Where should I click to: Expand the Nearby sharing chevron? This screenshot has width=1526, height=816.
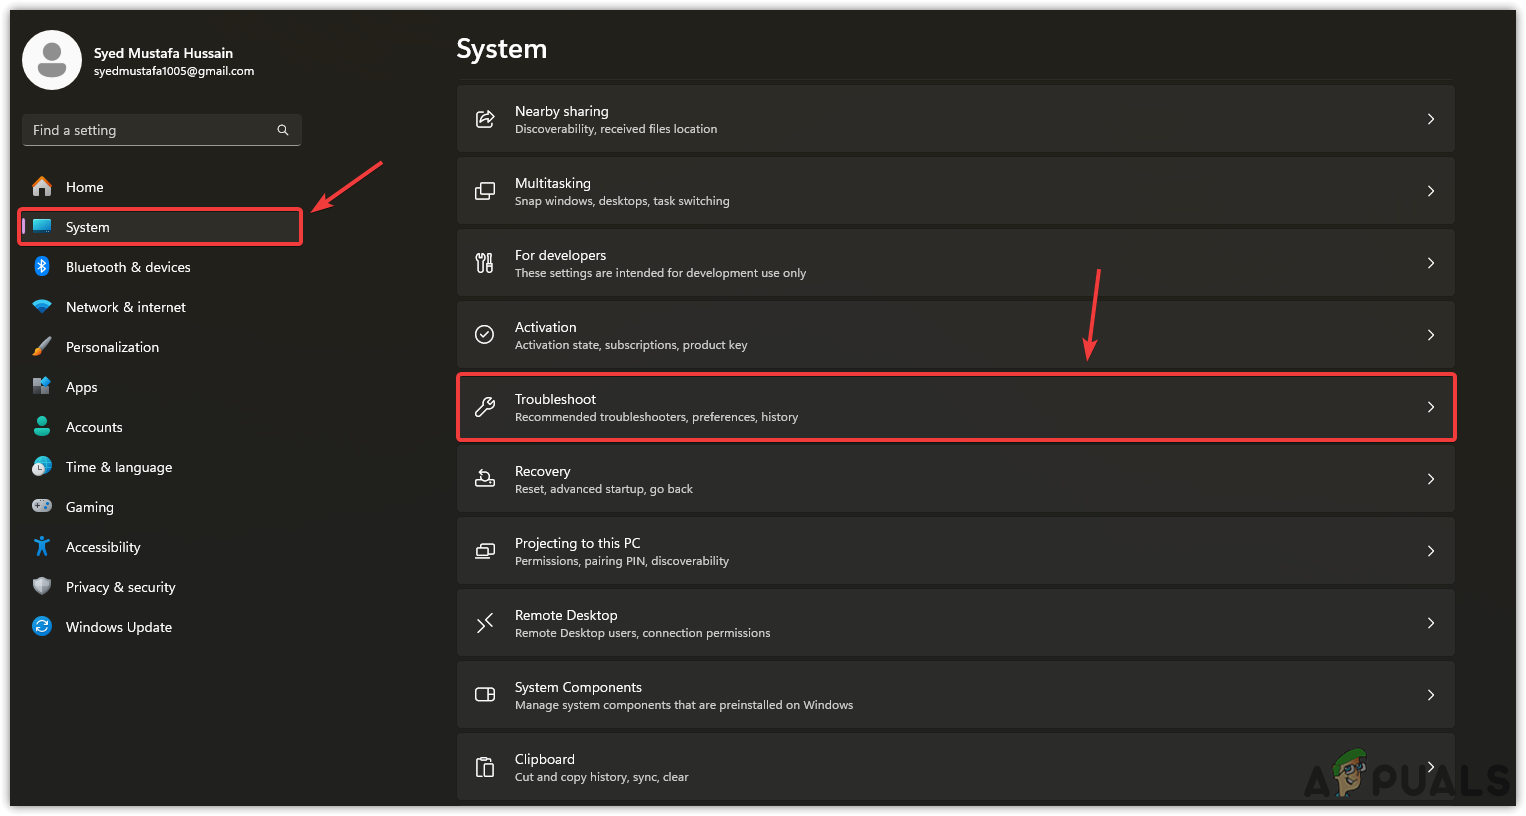coord(1431,119)
